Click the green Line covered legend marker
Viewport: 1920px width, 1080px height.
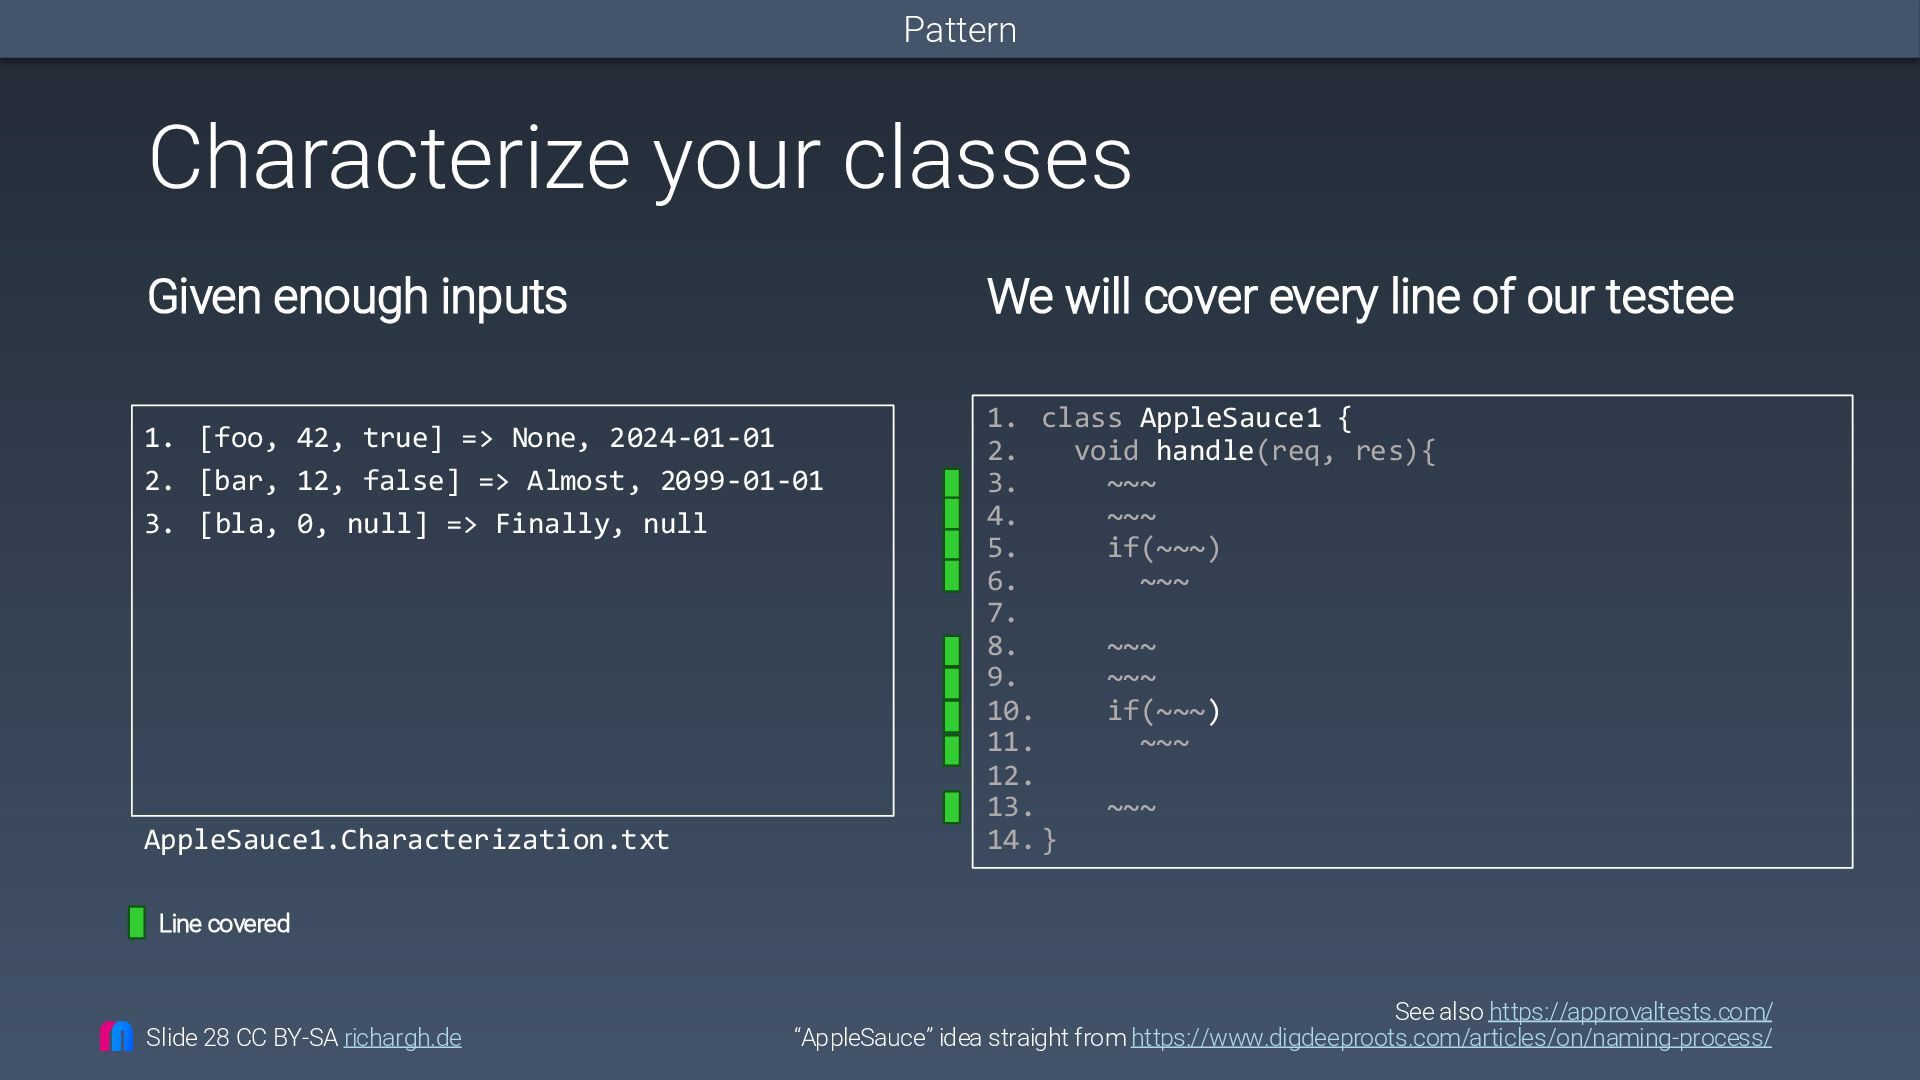coord(137,923)
